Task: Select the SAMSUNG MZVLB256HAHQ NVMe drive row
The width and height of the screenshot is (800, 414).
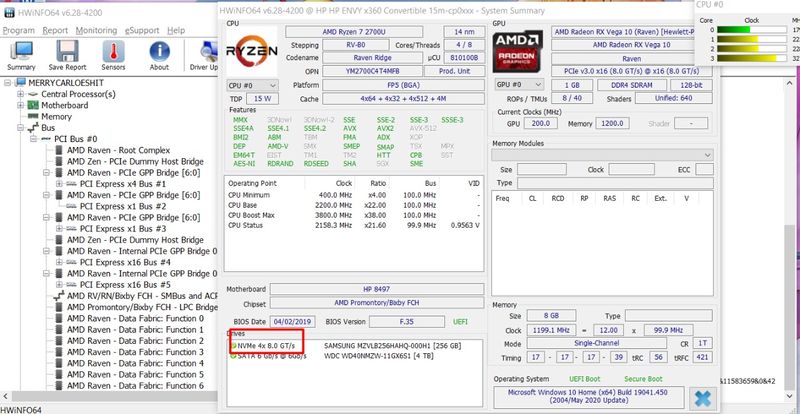Action: pyautogui.click(x=356, y=346)
